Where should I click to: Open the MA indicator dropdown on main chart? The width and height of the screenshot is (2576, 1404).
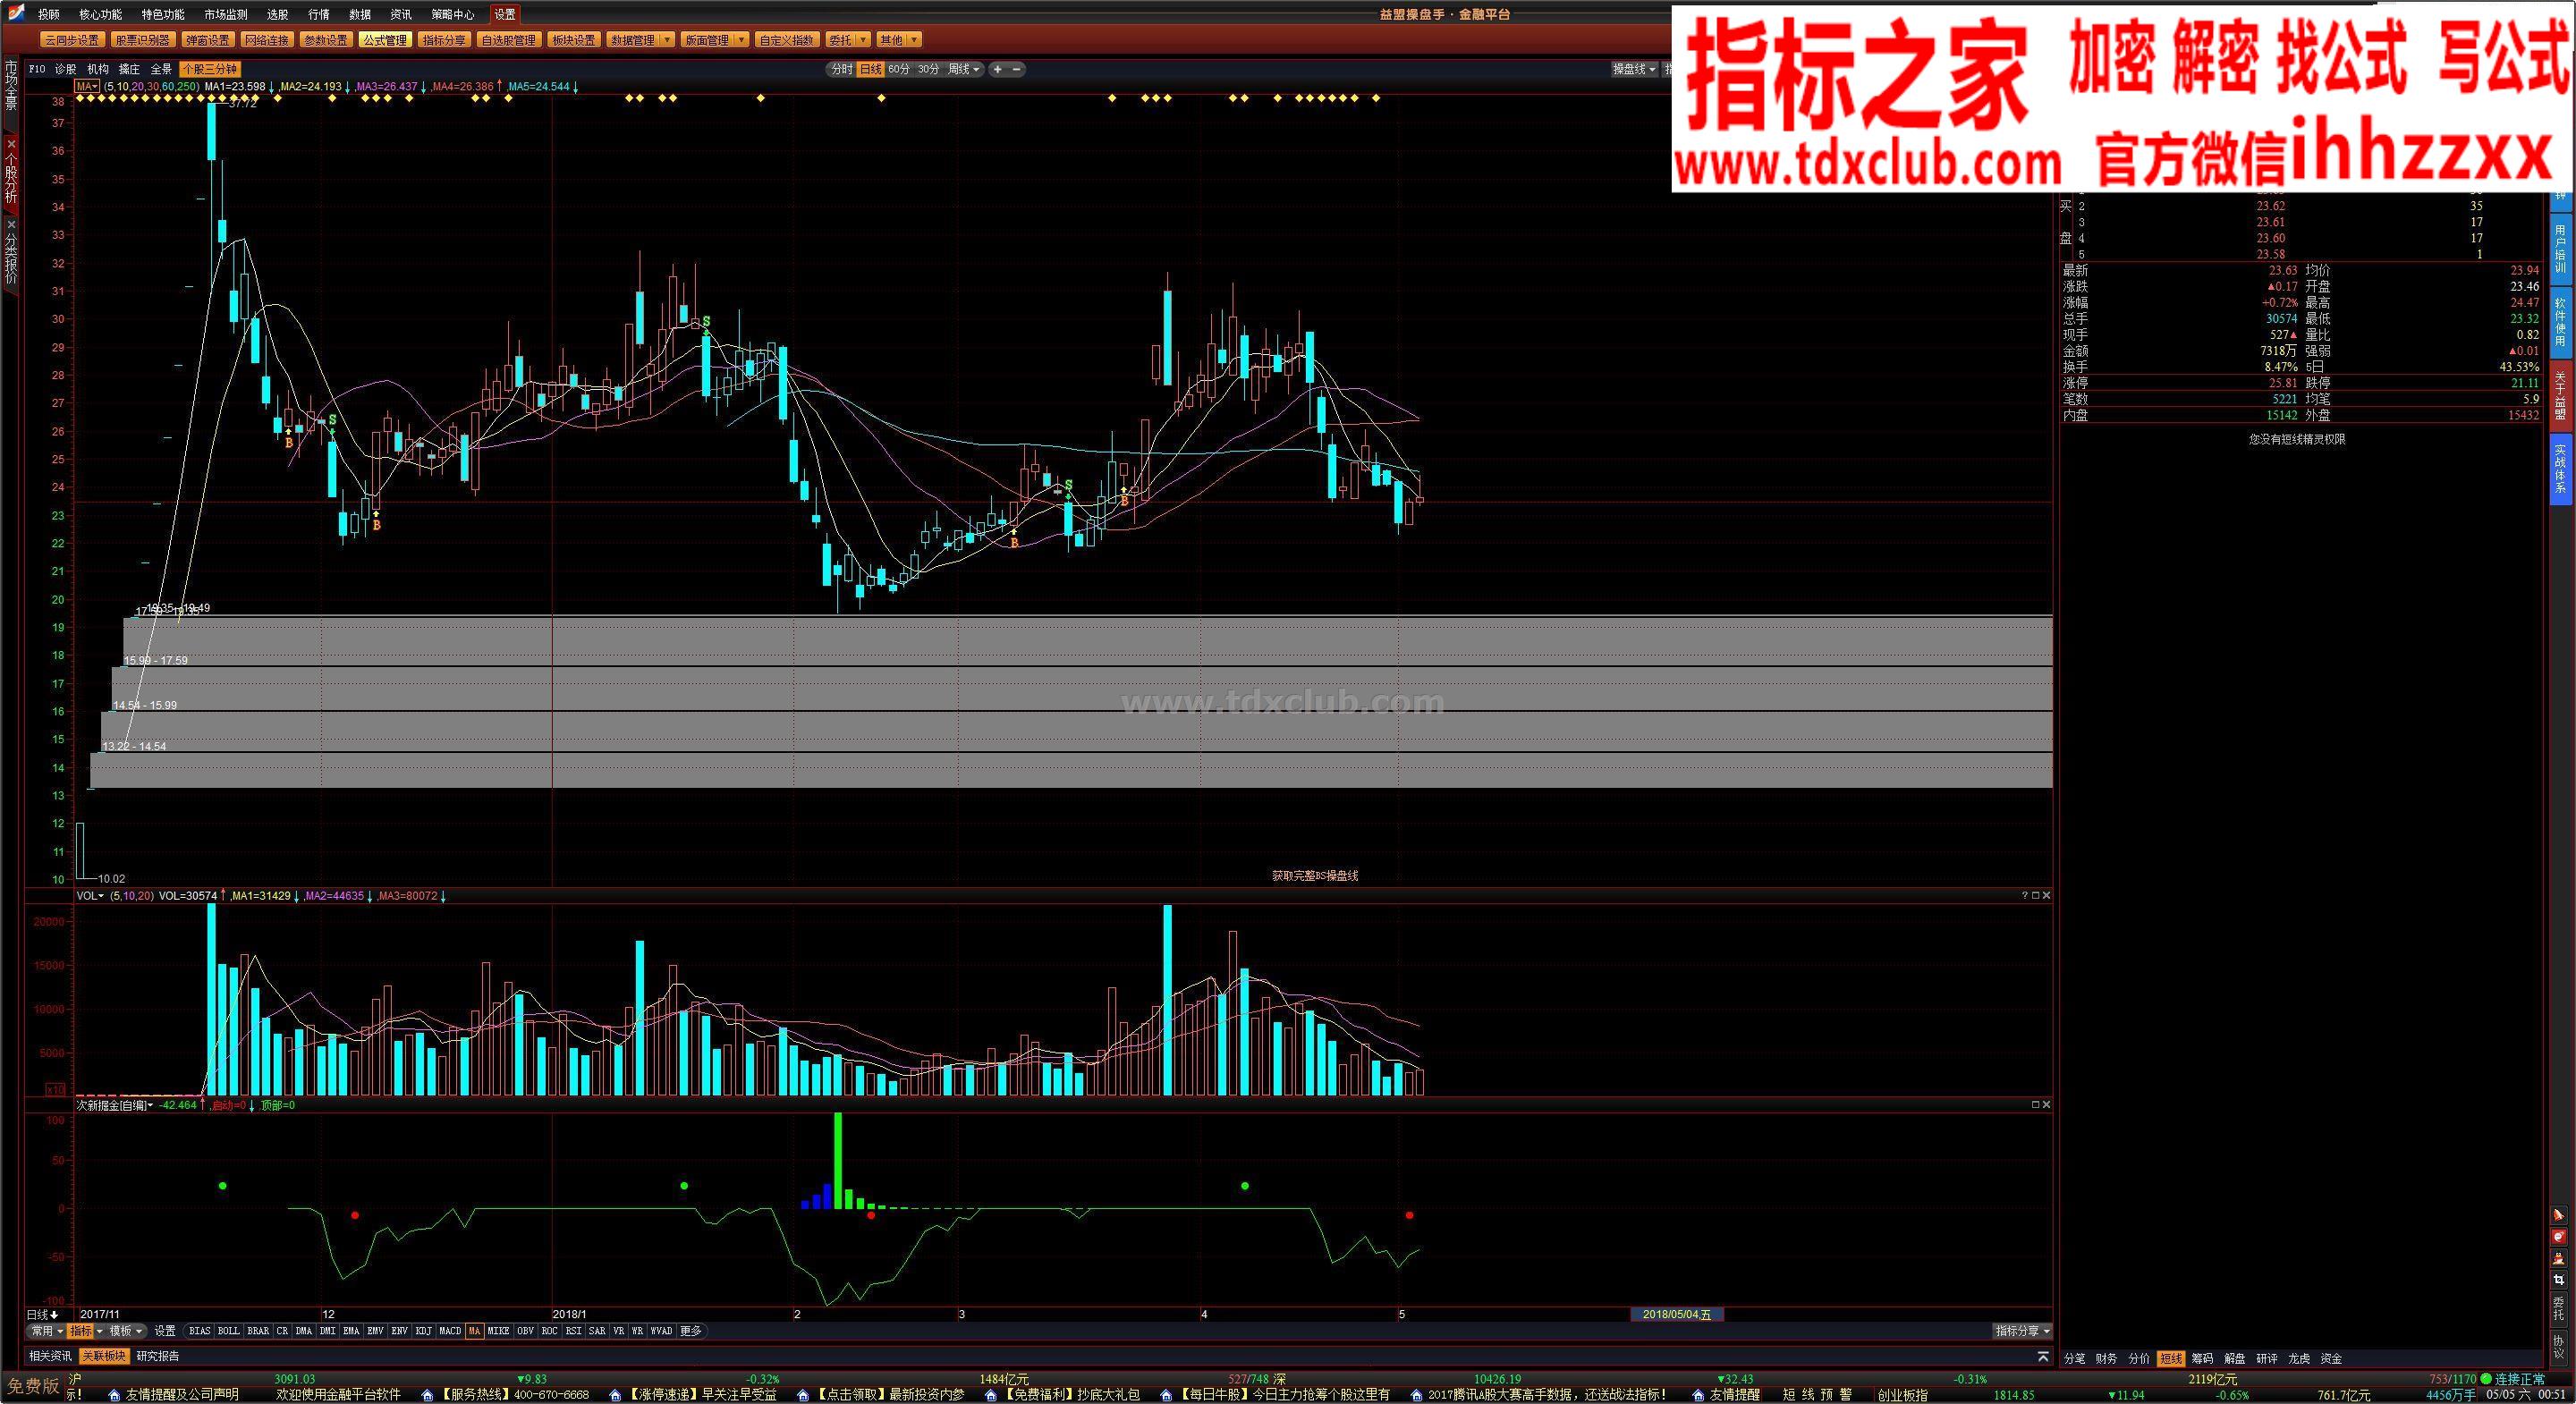[x=87, y=87]
